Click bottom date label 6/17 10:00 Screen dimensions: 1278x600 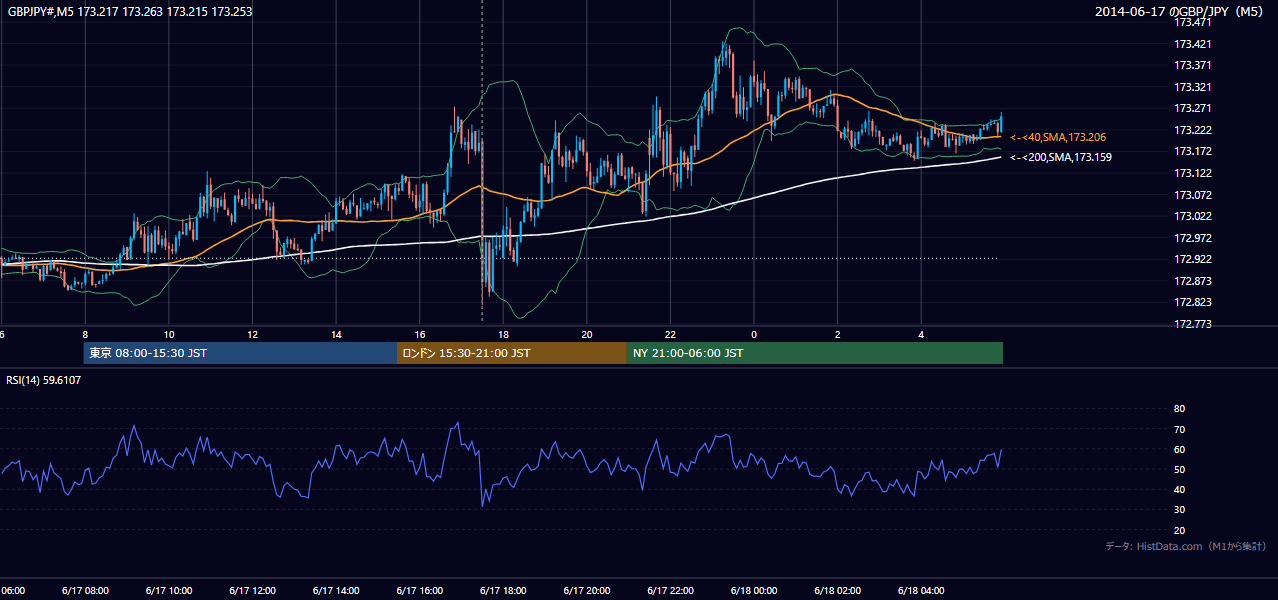tap(168, 591)
